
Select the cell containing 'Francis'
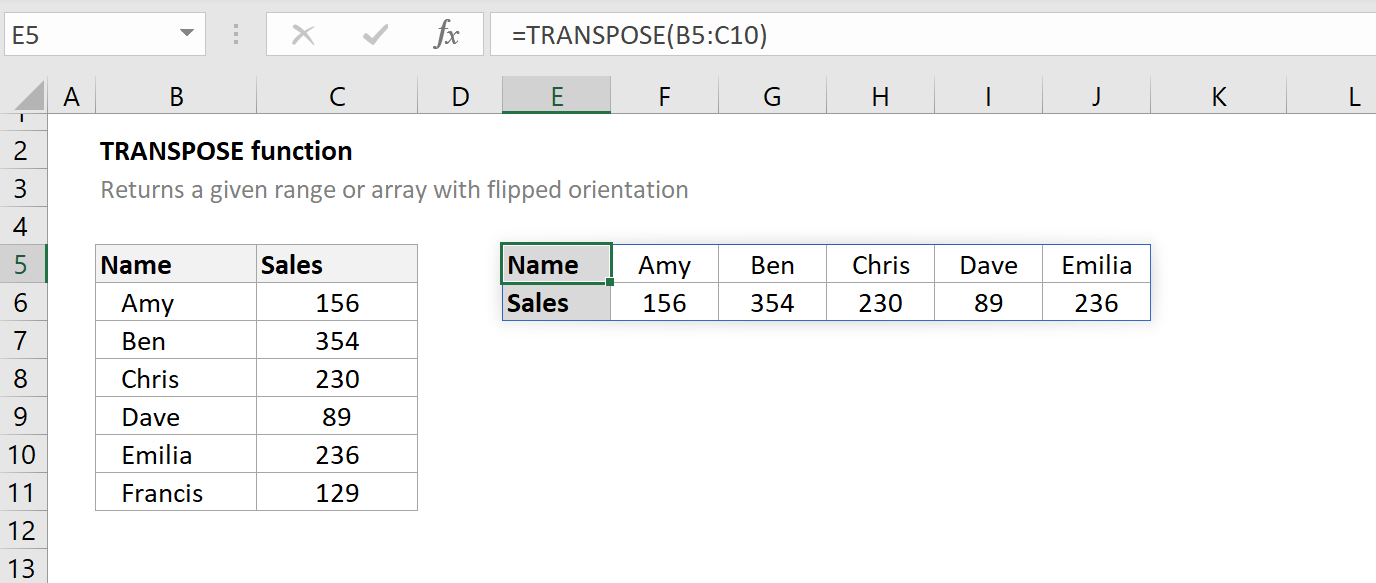[x=175, y=492]
